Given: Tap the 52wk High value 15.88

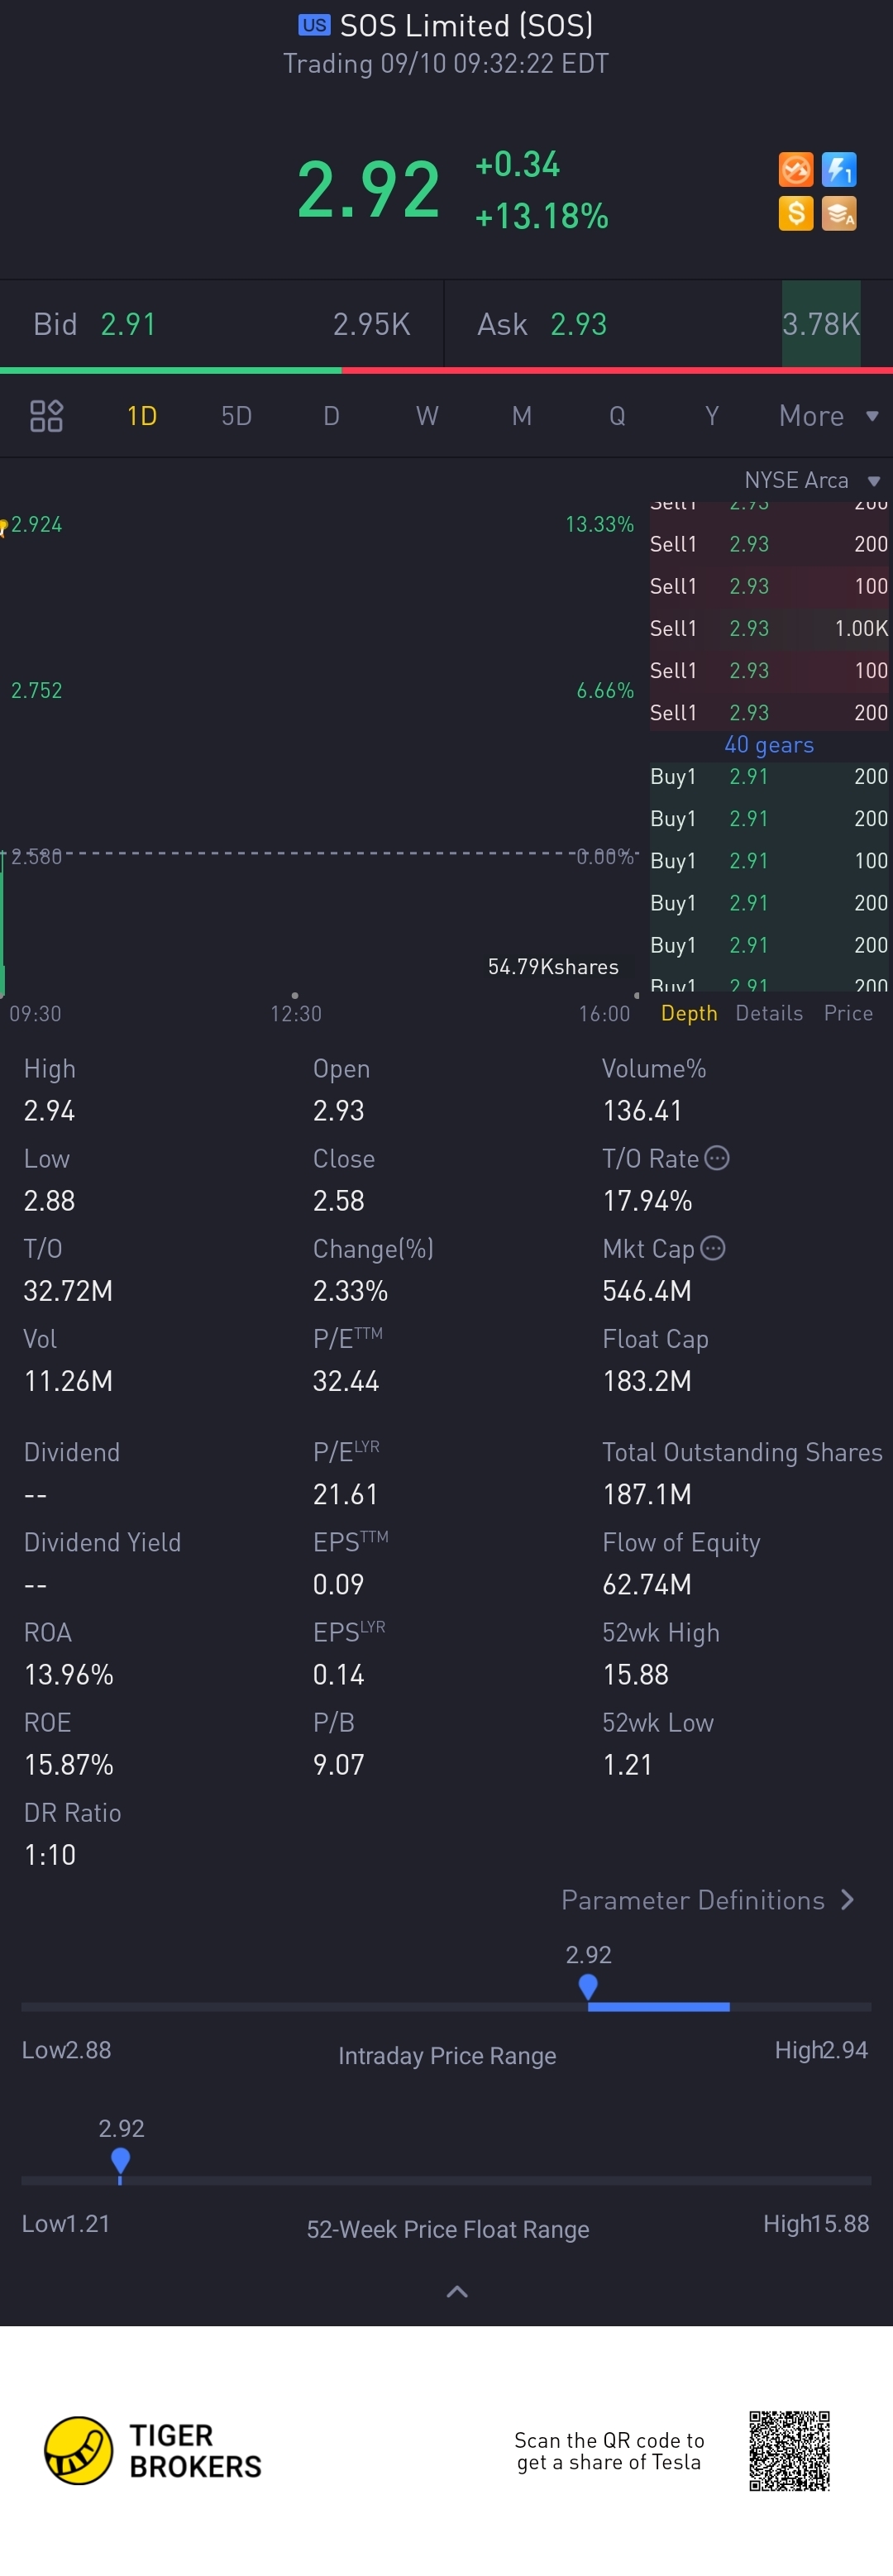Looking at the screenshot, I should 636,1675.
